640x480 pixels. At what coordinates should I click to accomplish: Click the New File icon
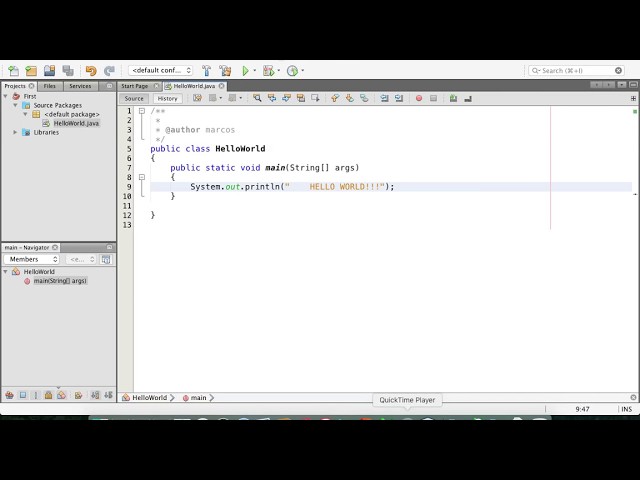pyautogui.click(x=13, y=71)
